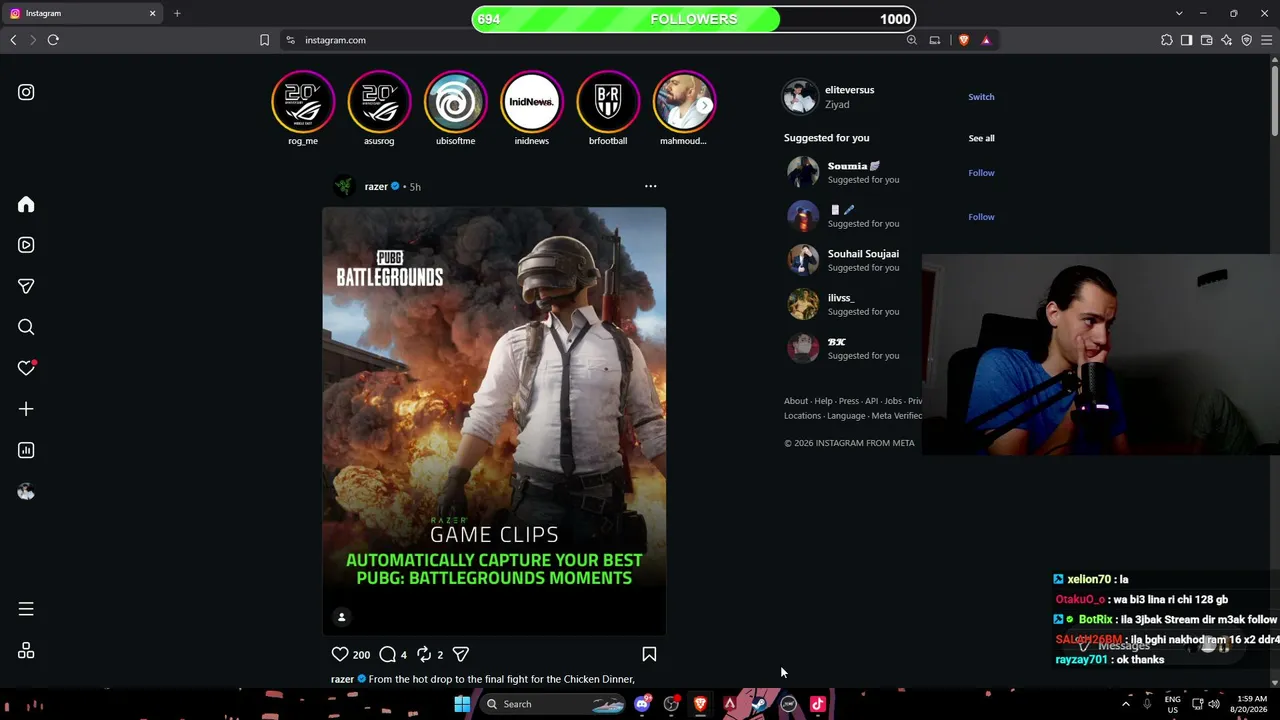Screen dimensions: 1280x720
Task: Open Brave Shields lion icon
Action: tap(964, 40)
